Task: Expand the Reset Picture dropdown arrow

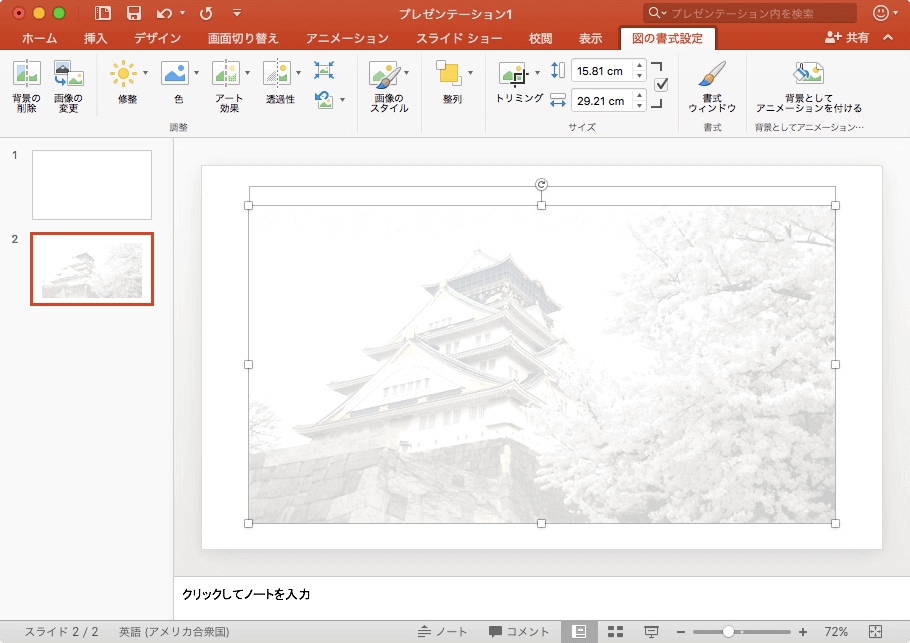Action: tap(342, 100)
